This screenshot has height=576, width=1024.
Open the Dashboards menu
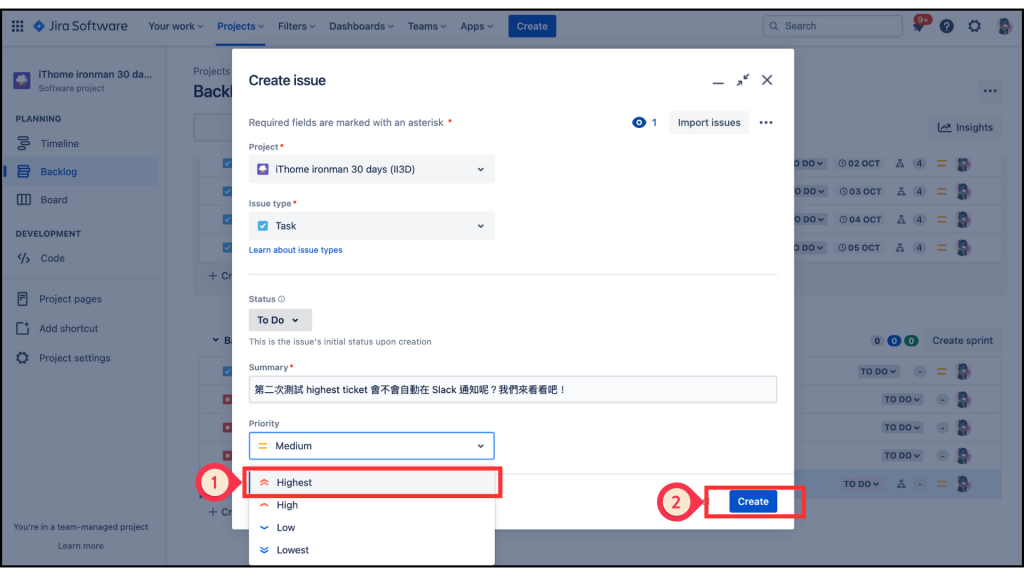361,26
